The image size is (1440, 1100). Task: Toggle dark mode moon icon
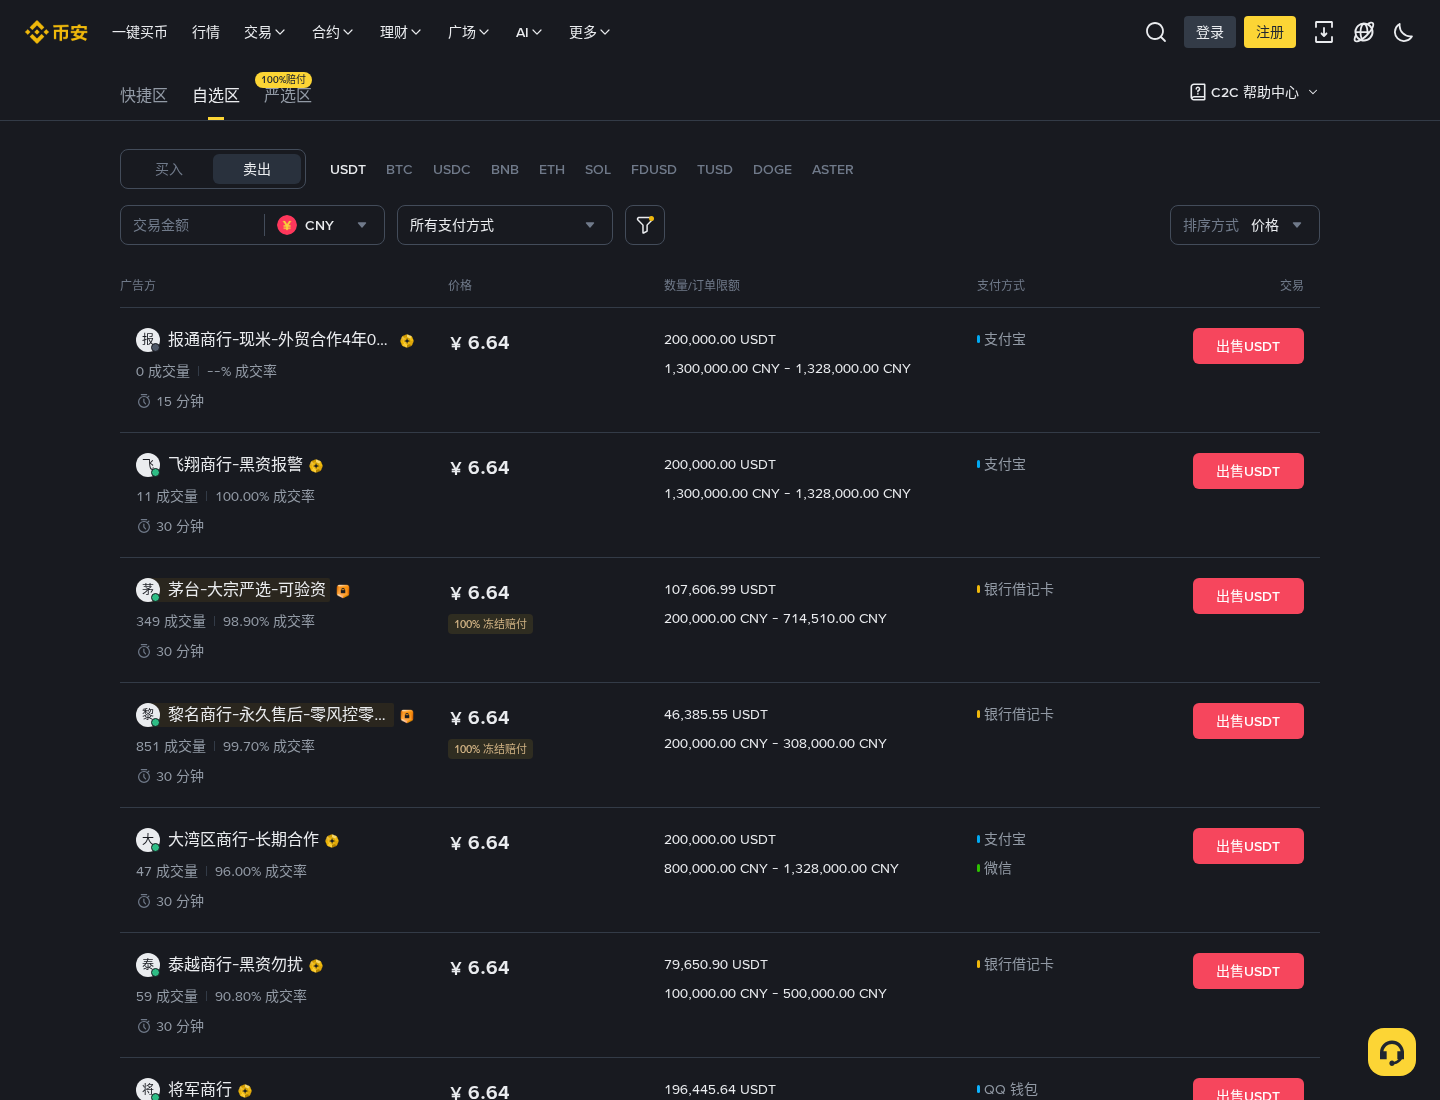click(x=1404, y=32)
